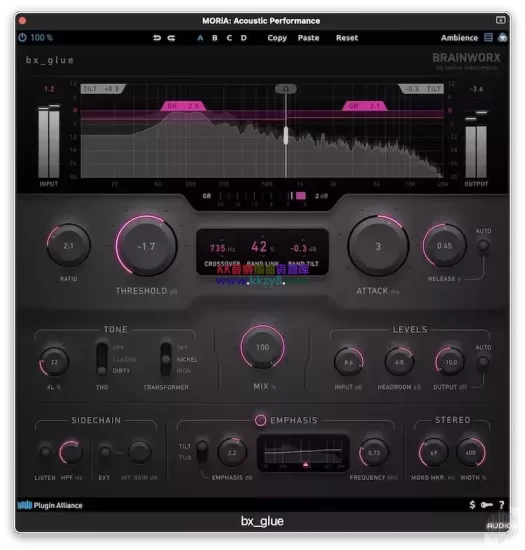Open the question mark help icon
This screenshot has height=550, width=525.
click(x=502, y=505)
